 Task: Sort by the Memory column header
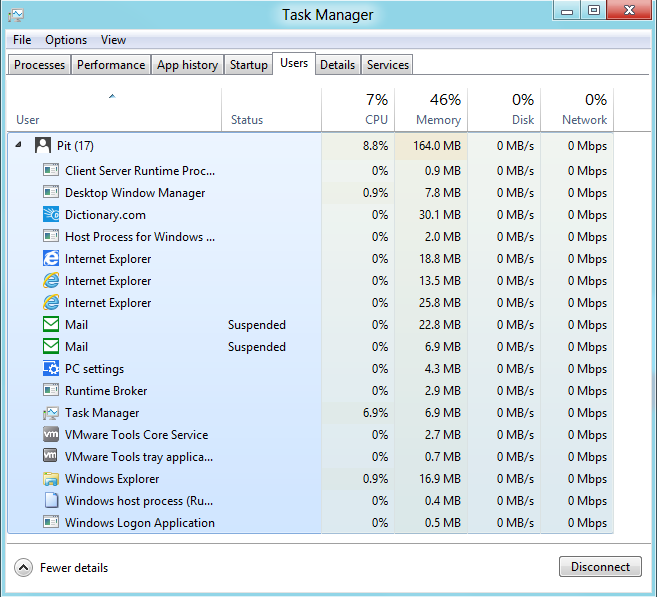pyautogui.click(x=431, y=110)
